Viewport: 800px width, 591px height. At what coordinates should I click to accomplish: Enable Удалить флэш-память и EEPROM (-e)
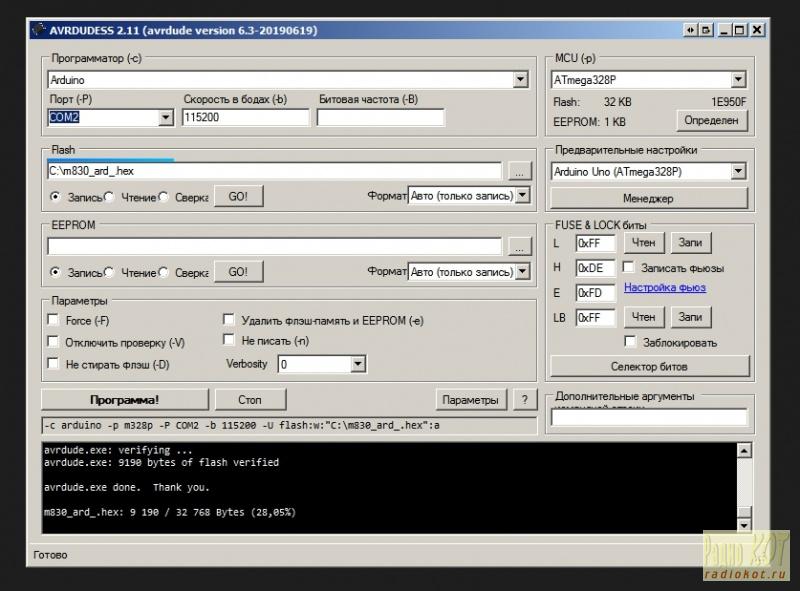click(229, 320)
